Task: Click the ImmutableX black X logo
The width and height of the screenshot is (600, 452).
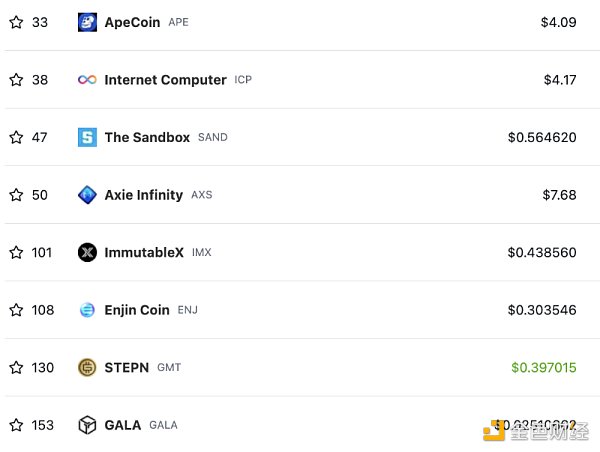Action: point(87,253)
